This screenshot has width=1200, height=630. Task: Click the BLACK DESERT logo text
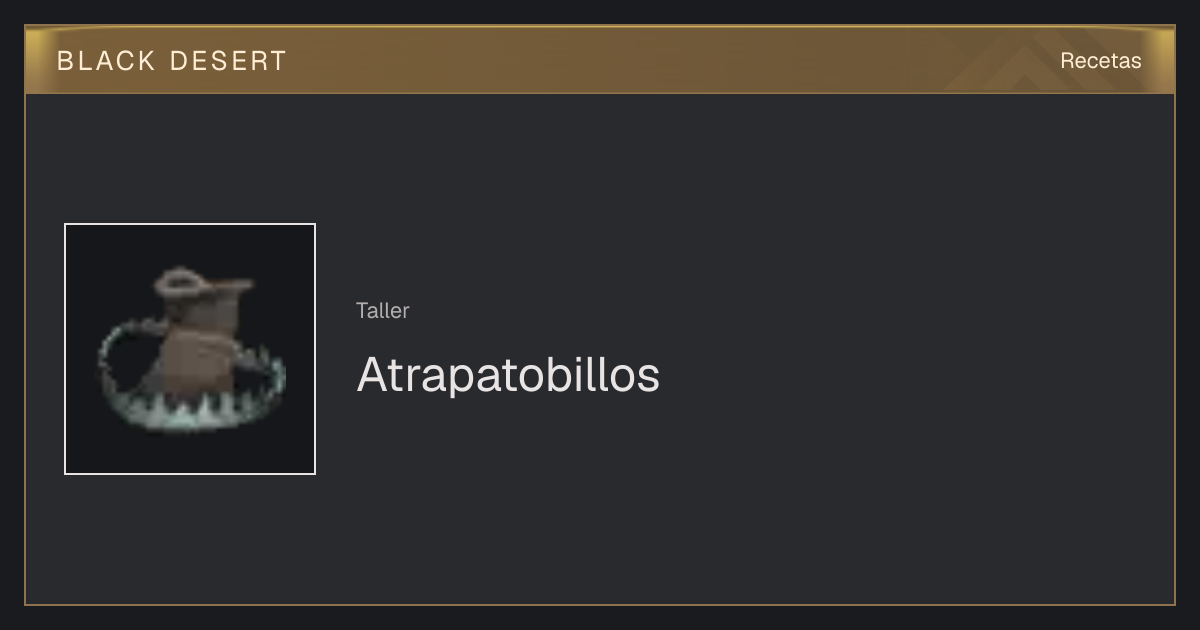click(172, 61)
